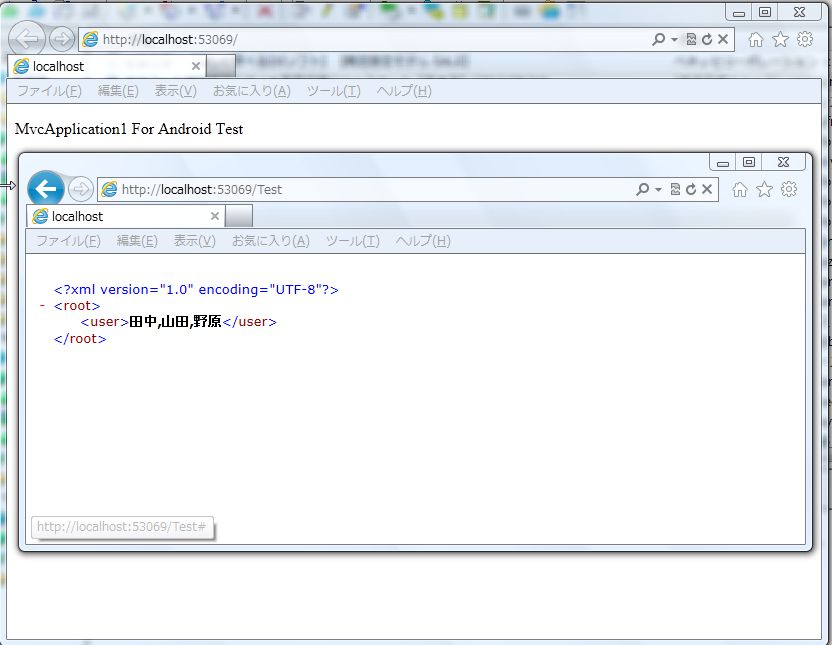
Task: Open the search dropdown arrow in inner address bar
Action: 658,189
